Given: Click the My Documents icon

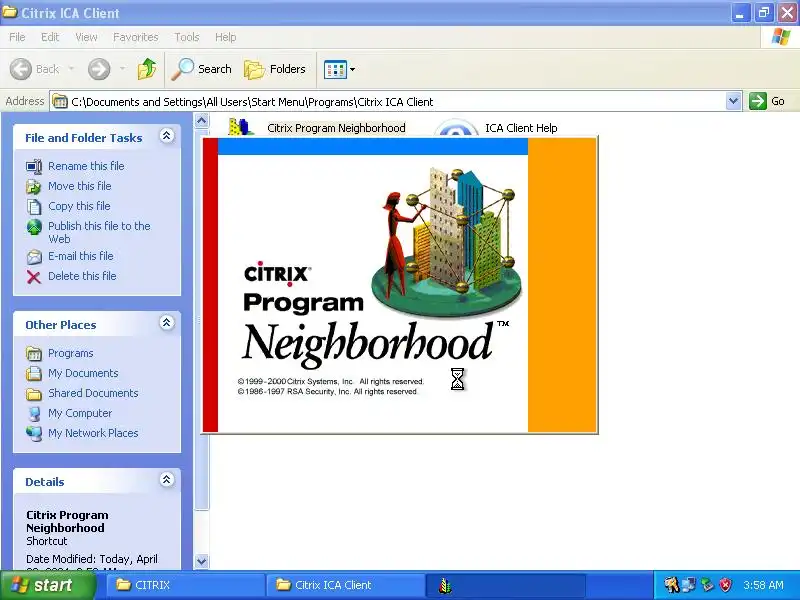Looking at the screenshot, I should (x=34, y=373).
